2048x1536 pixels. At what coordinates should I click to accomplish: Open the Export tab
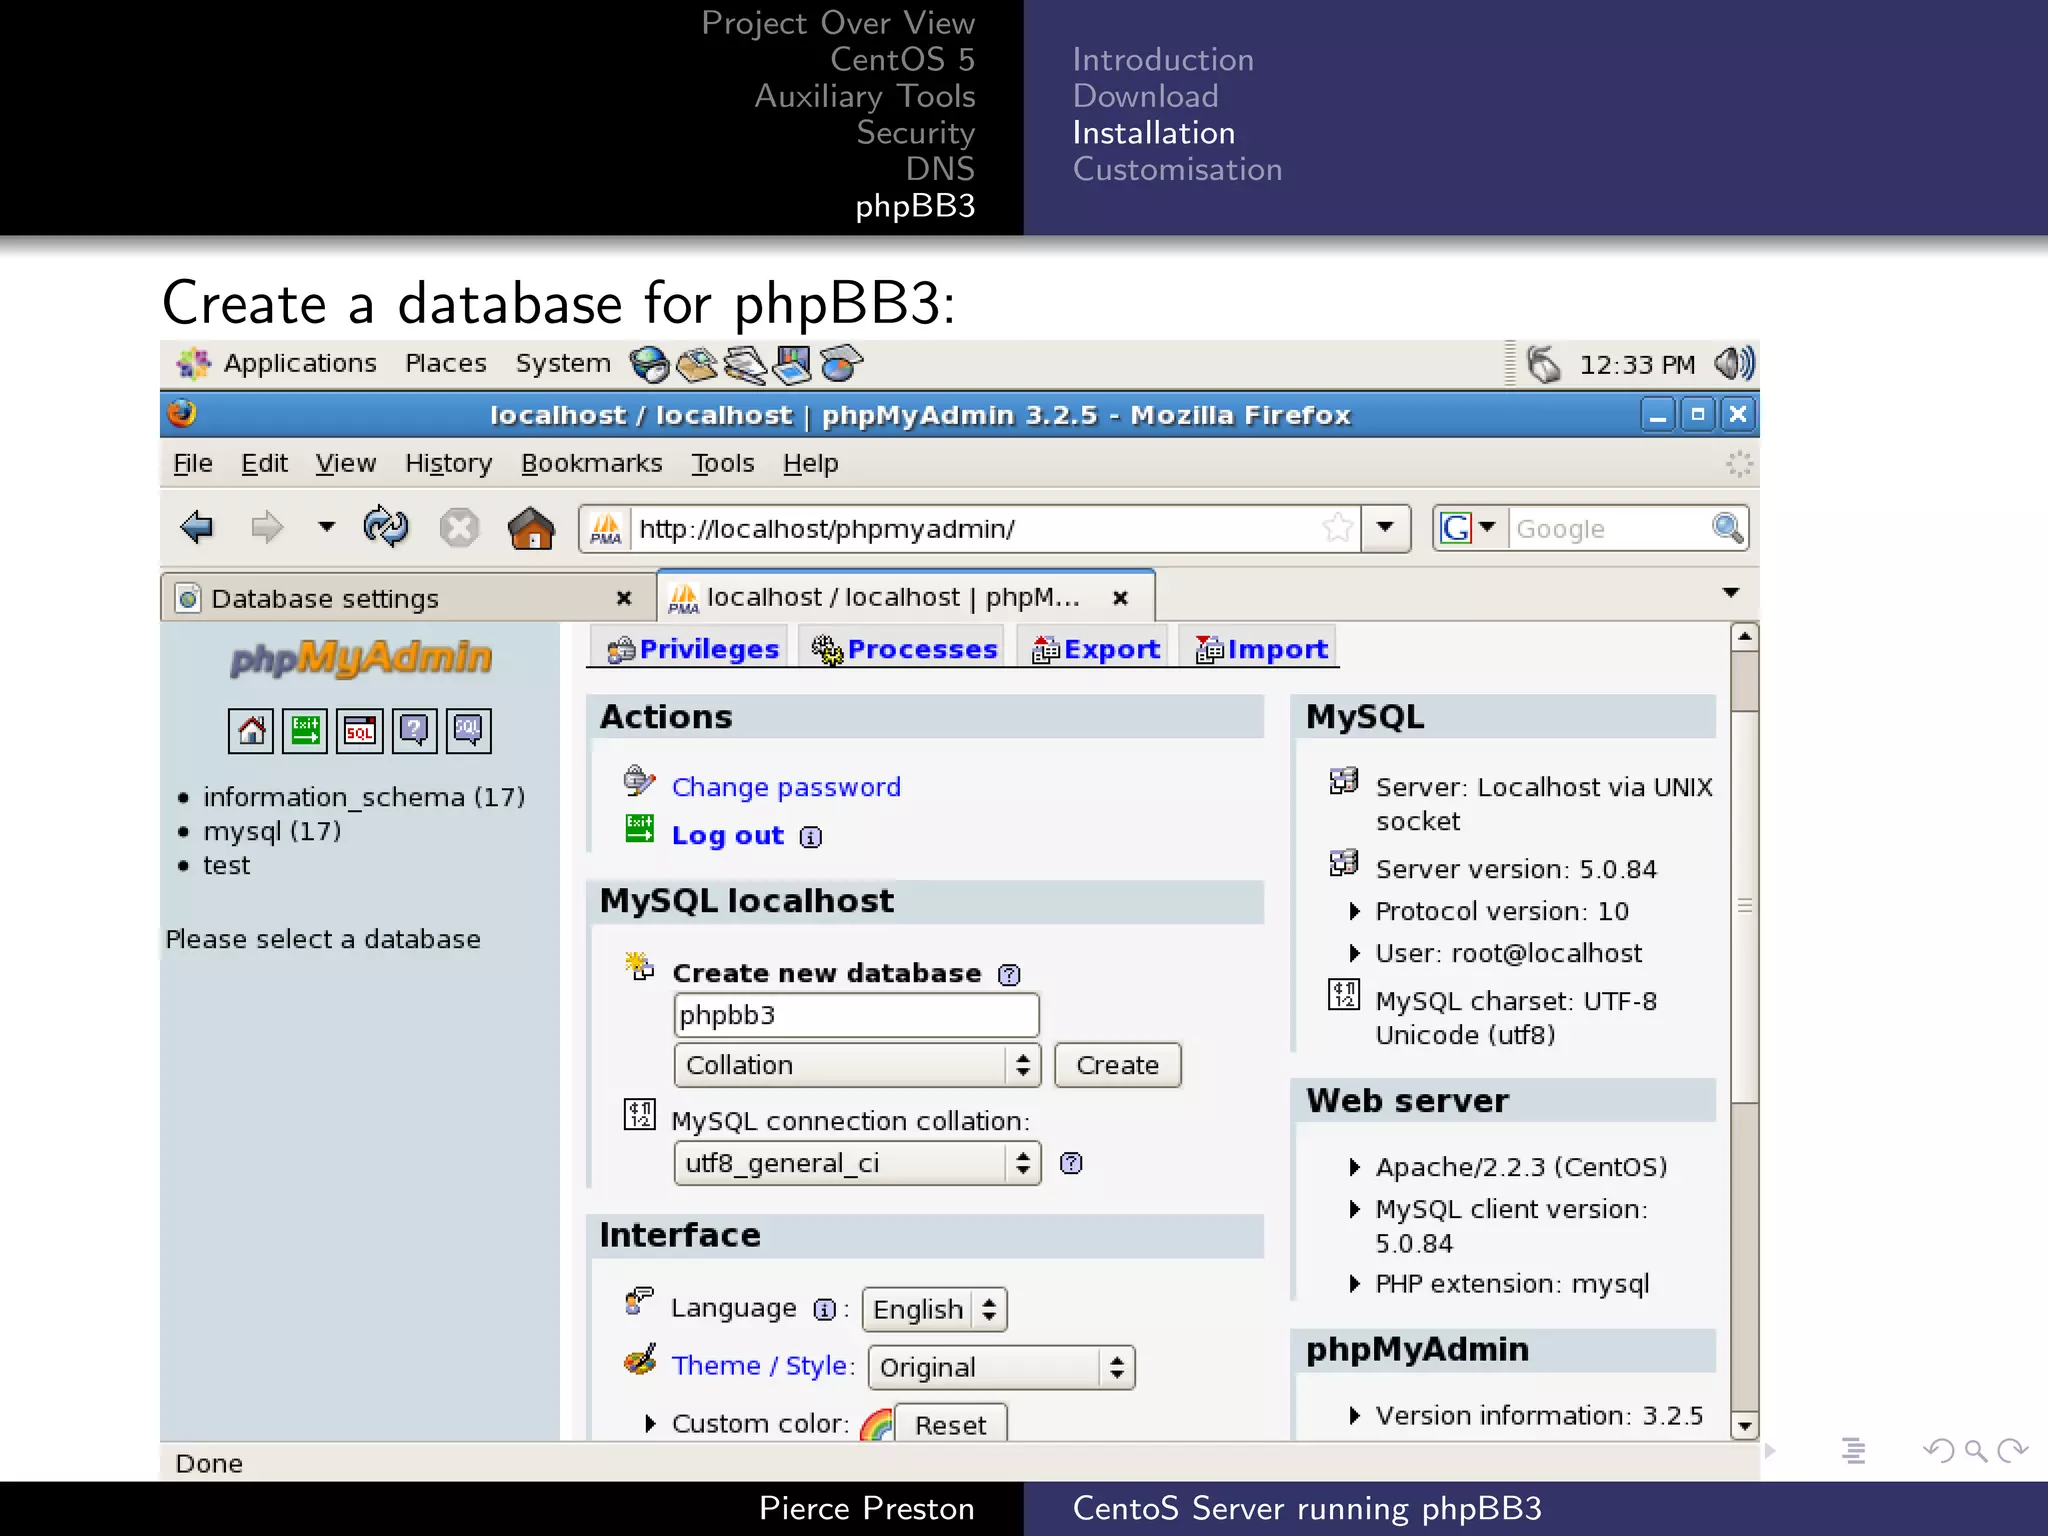pyautogui.click(x=1096, y=649)
